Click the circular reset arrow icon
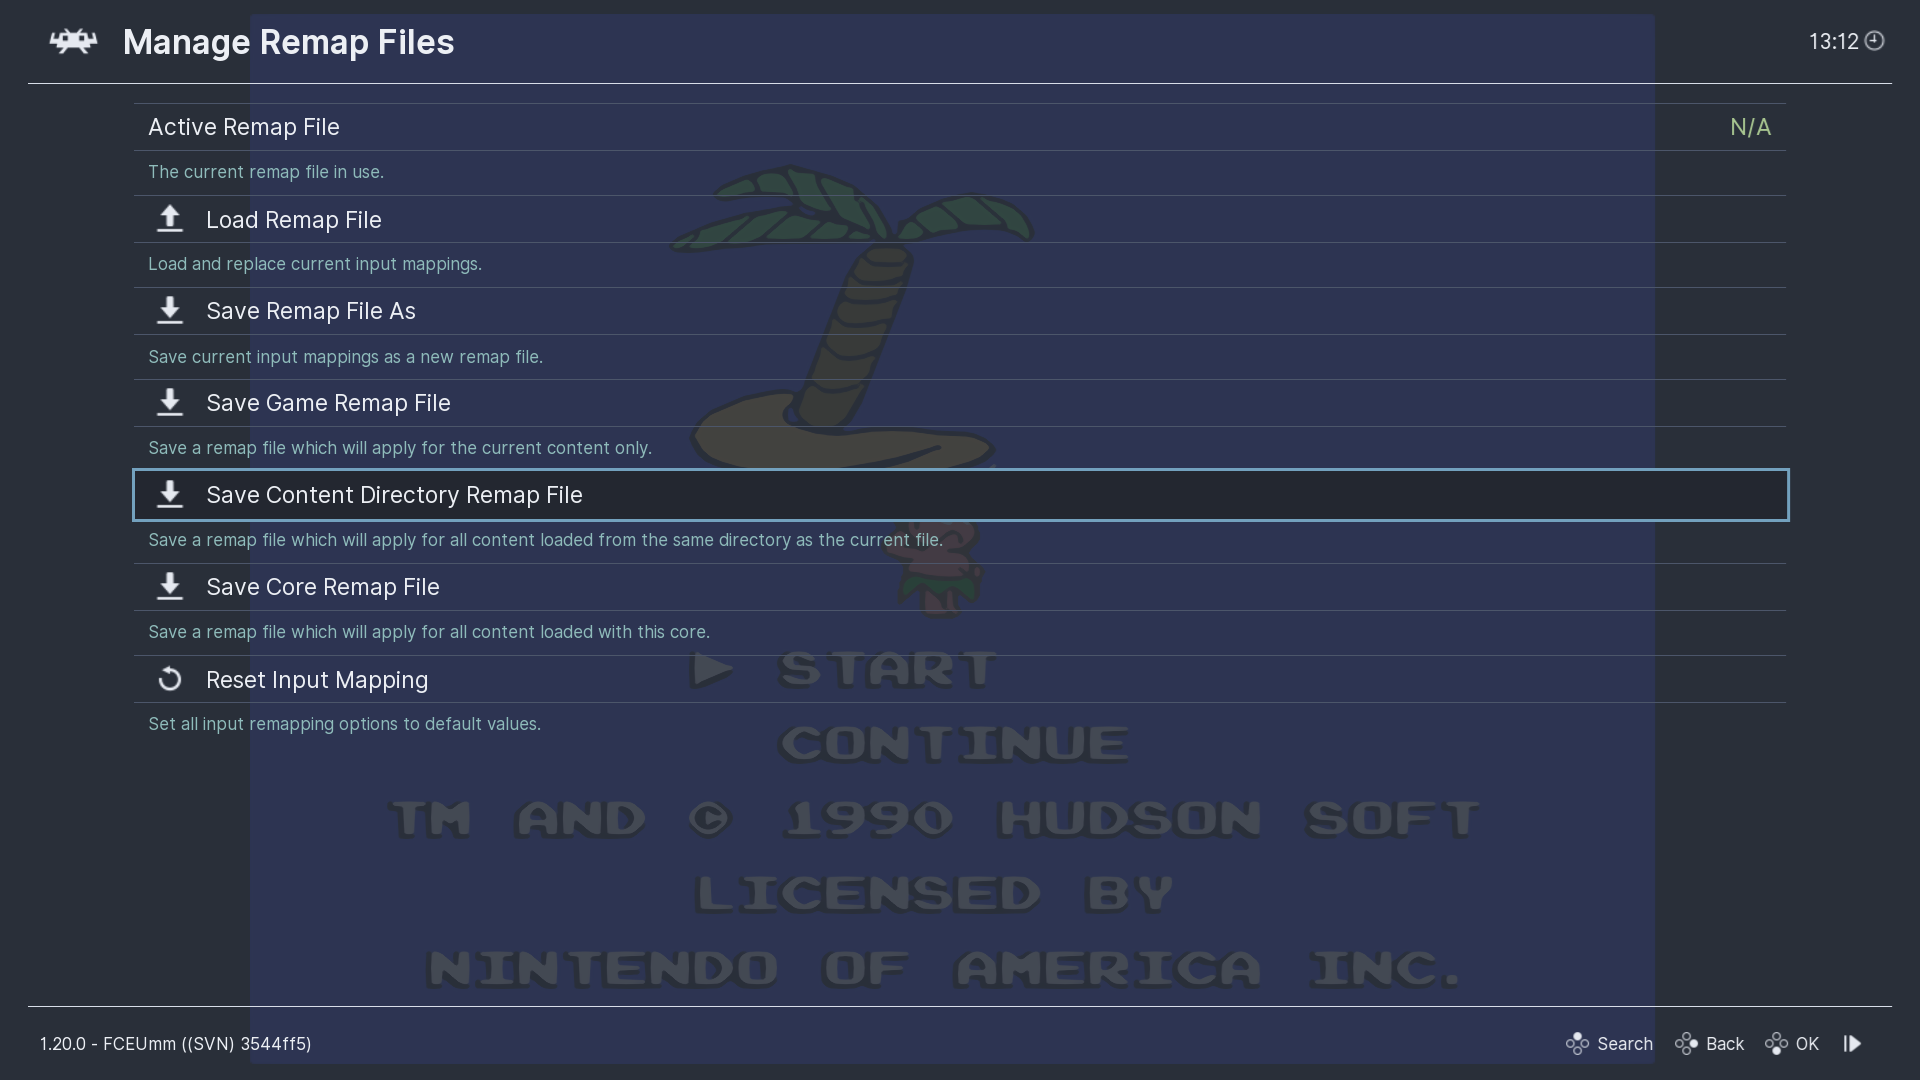This screenshot has height=1080, width=1920. click(170, 679)
